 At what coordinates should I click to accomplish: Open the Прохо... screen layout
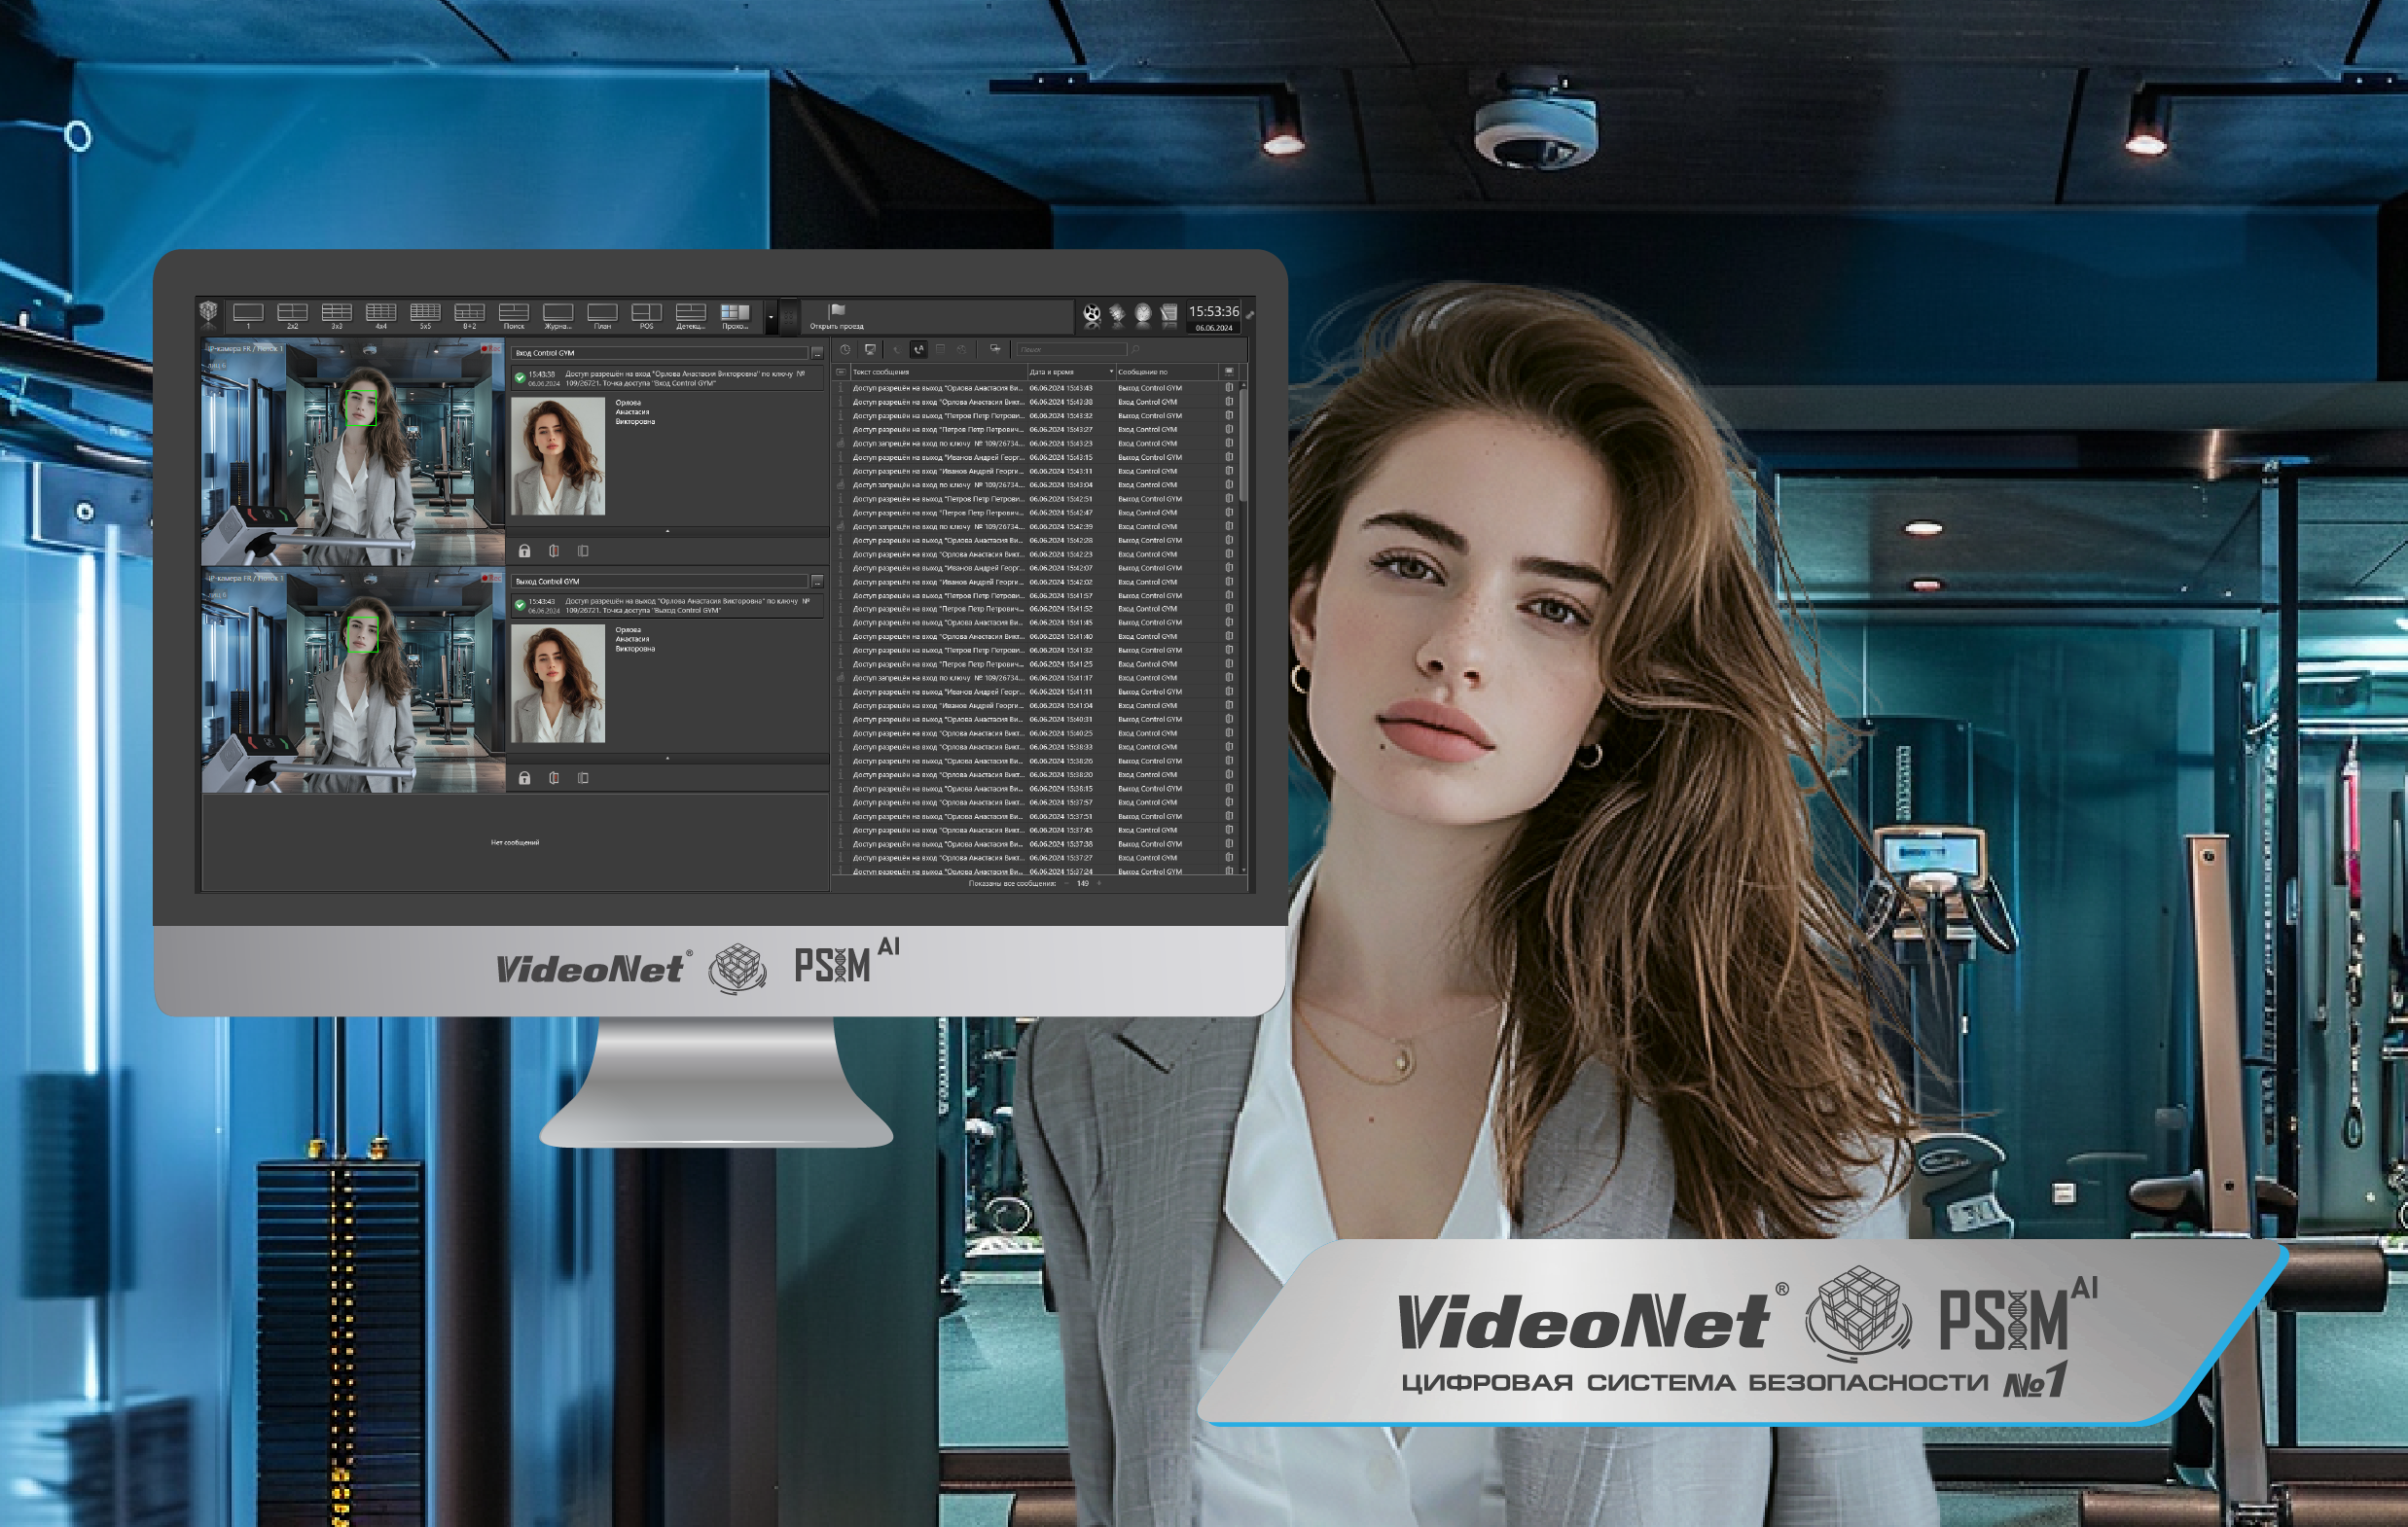pos(735,316)
